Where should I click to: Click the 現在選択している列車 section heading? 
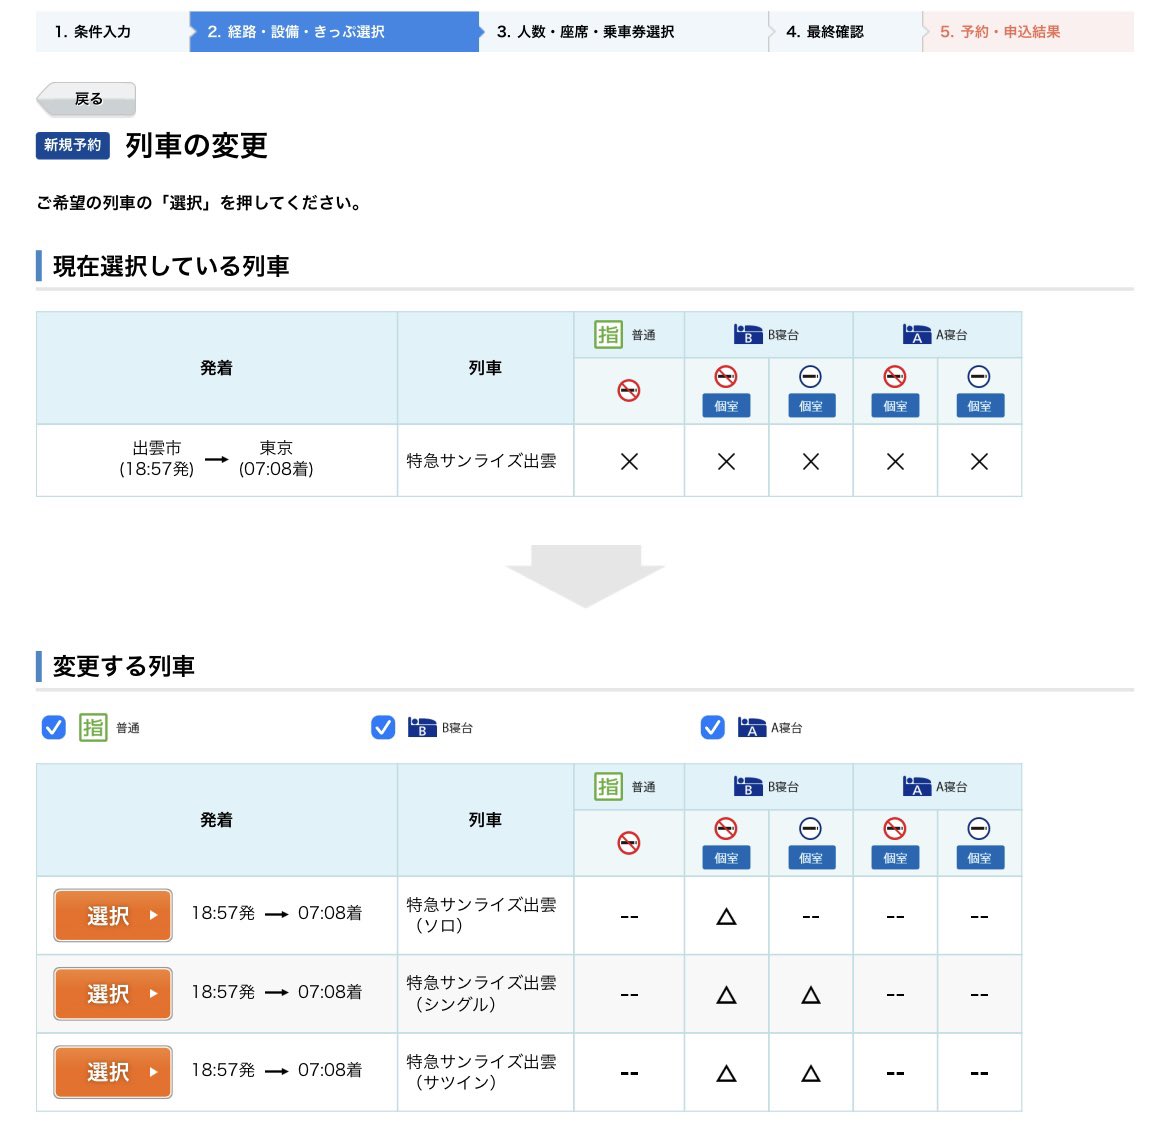pyautogui.click(x=171, y=266)
